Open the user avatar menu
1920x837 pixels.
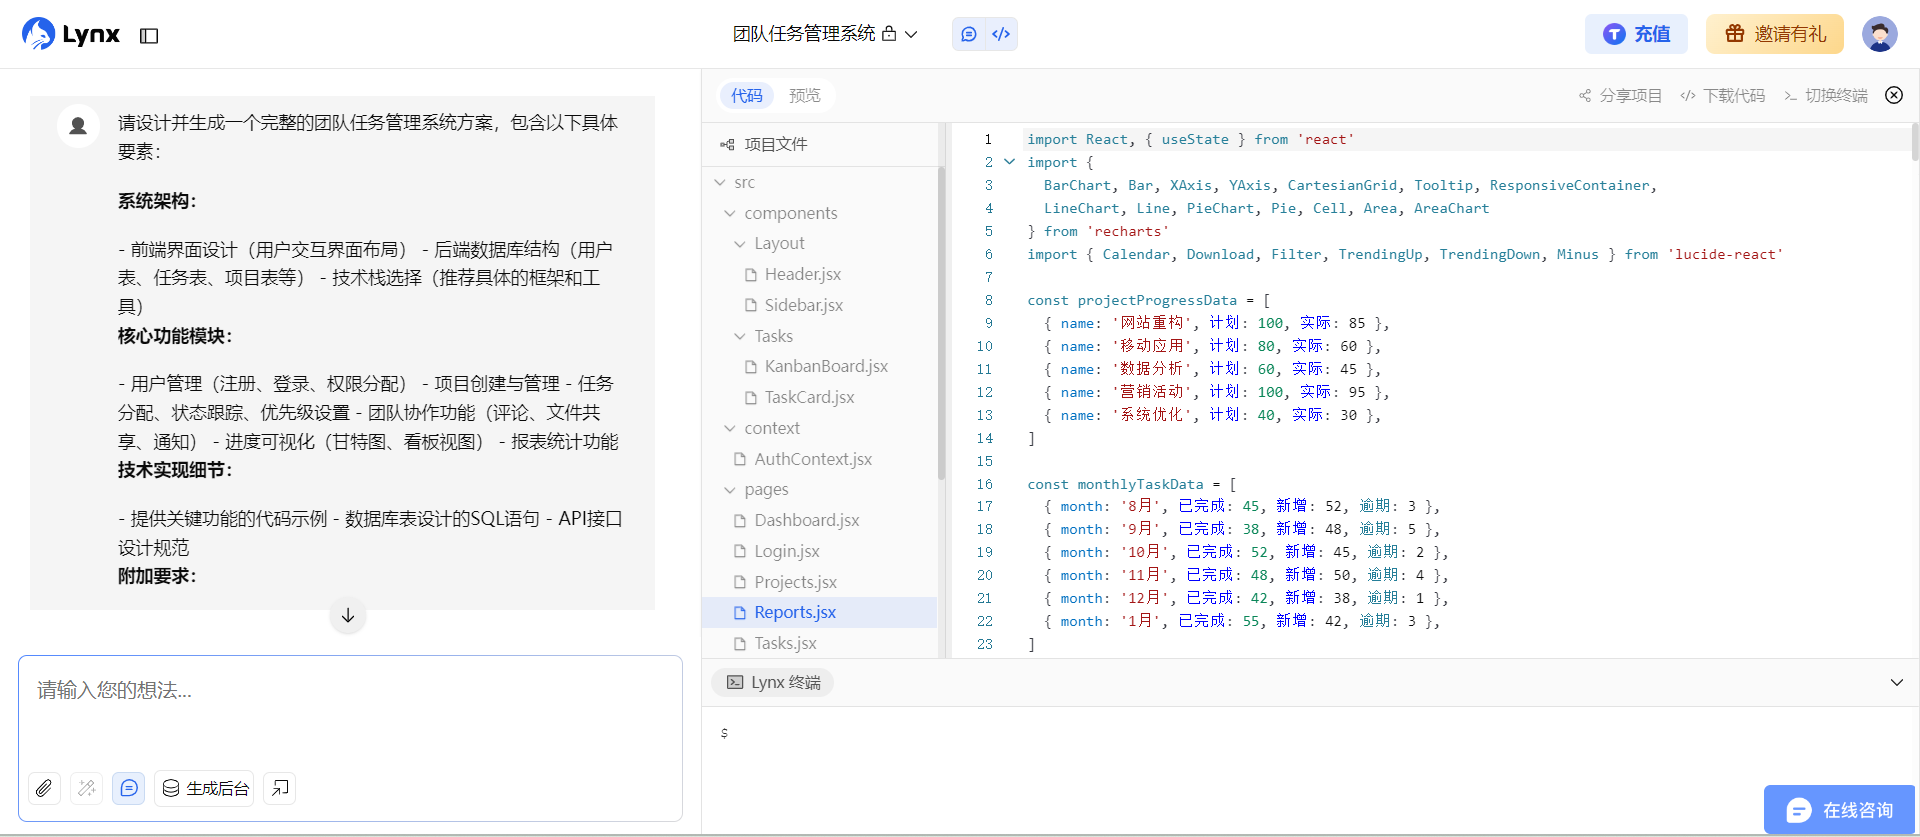coord(1880,34)
